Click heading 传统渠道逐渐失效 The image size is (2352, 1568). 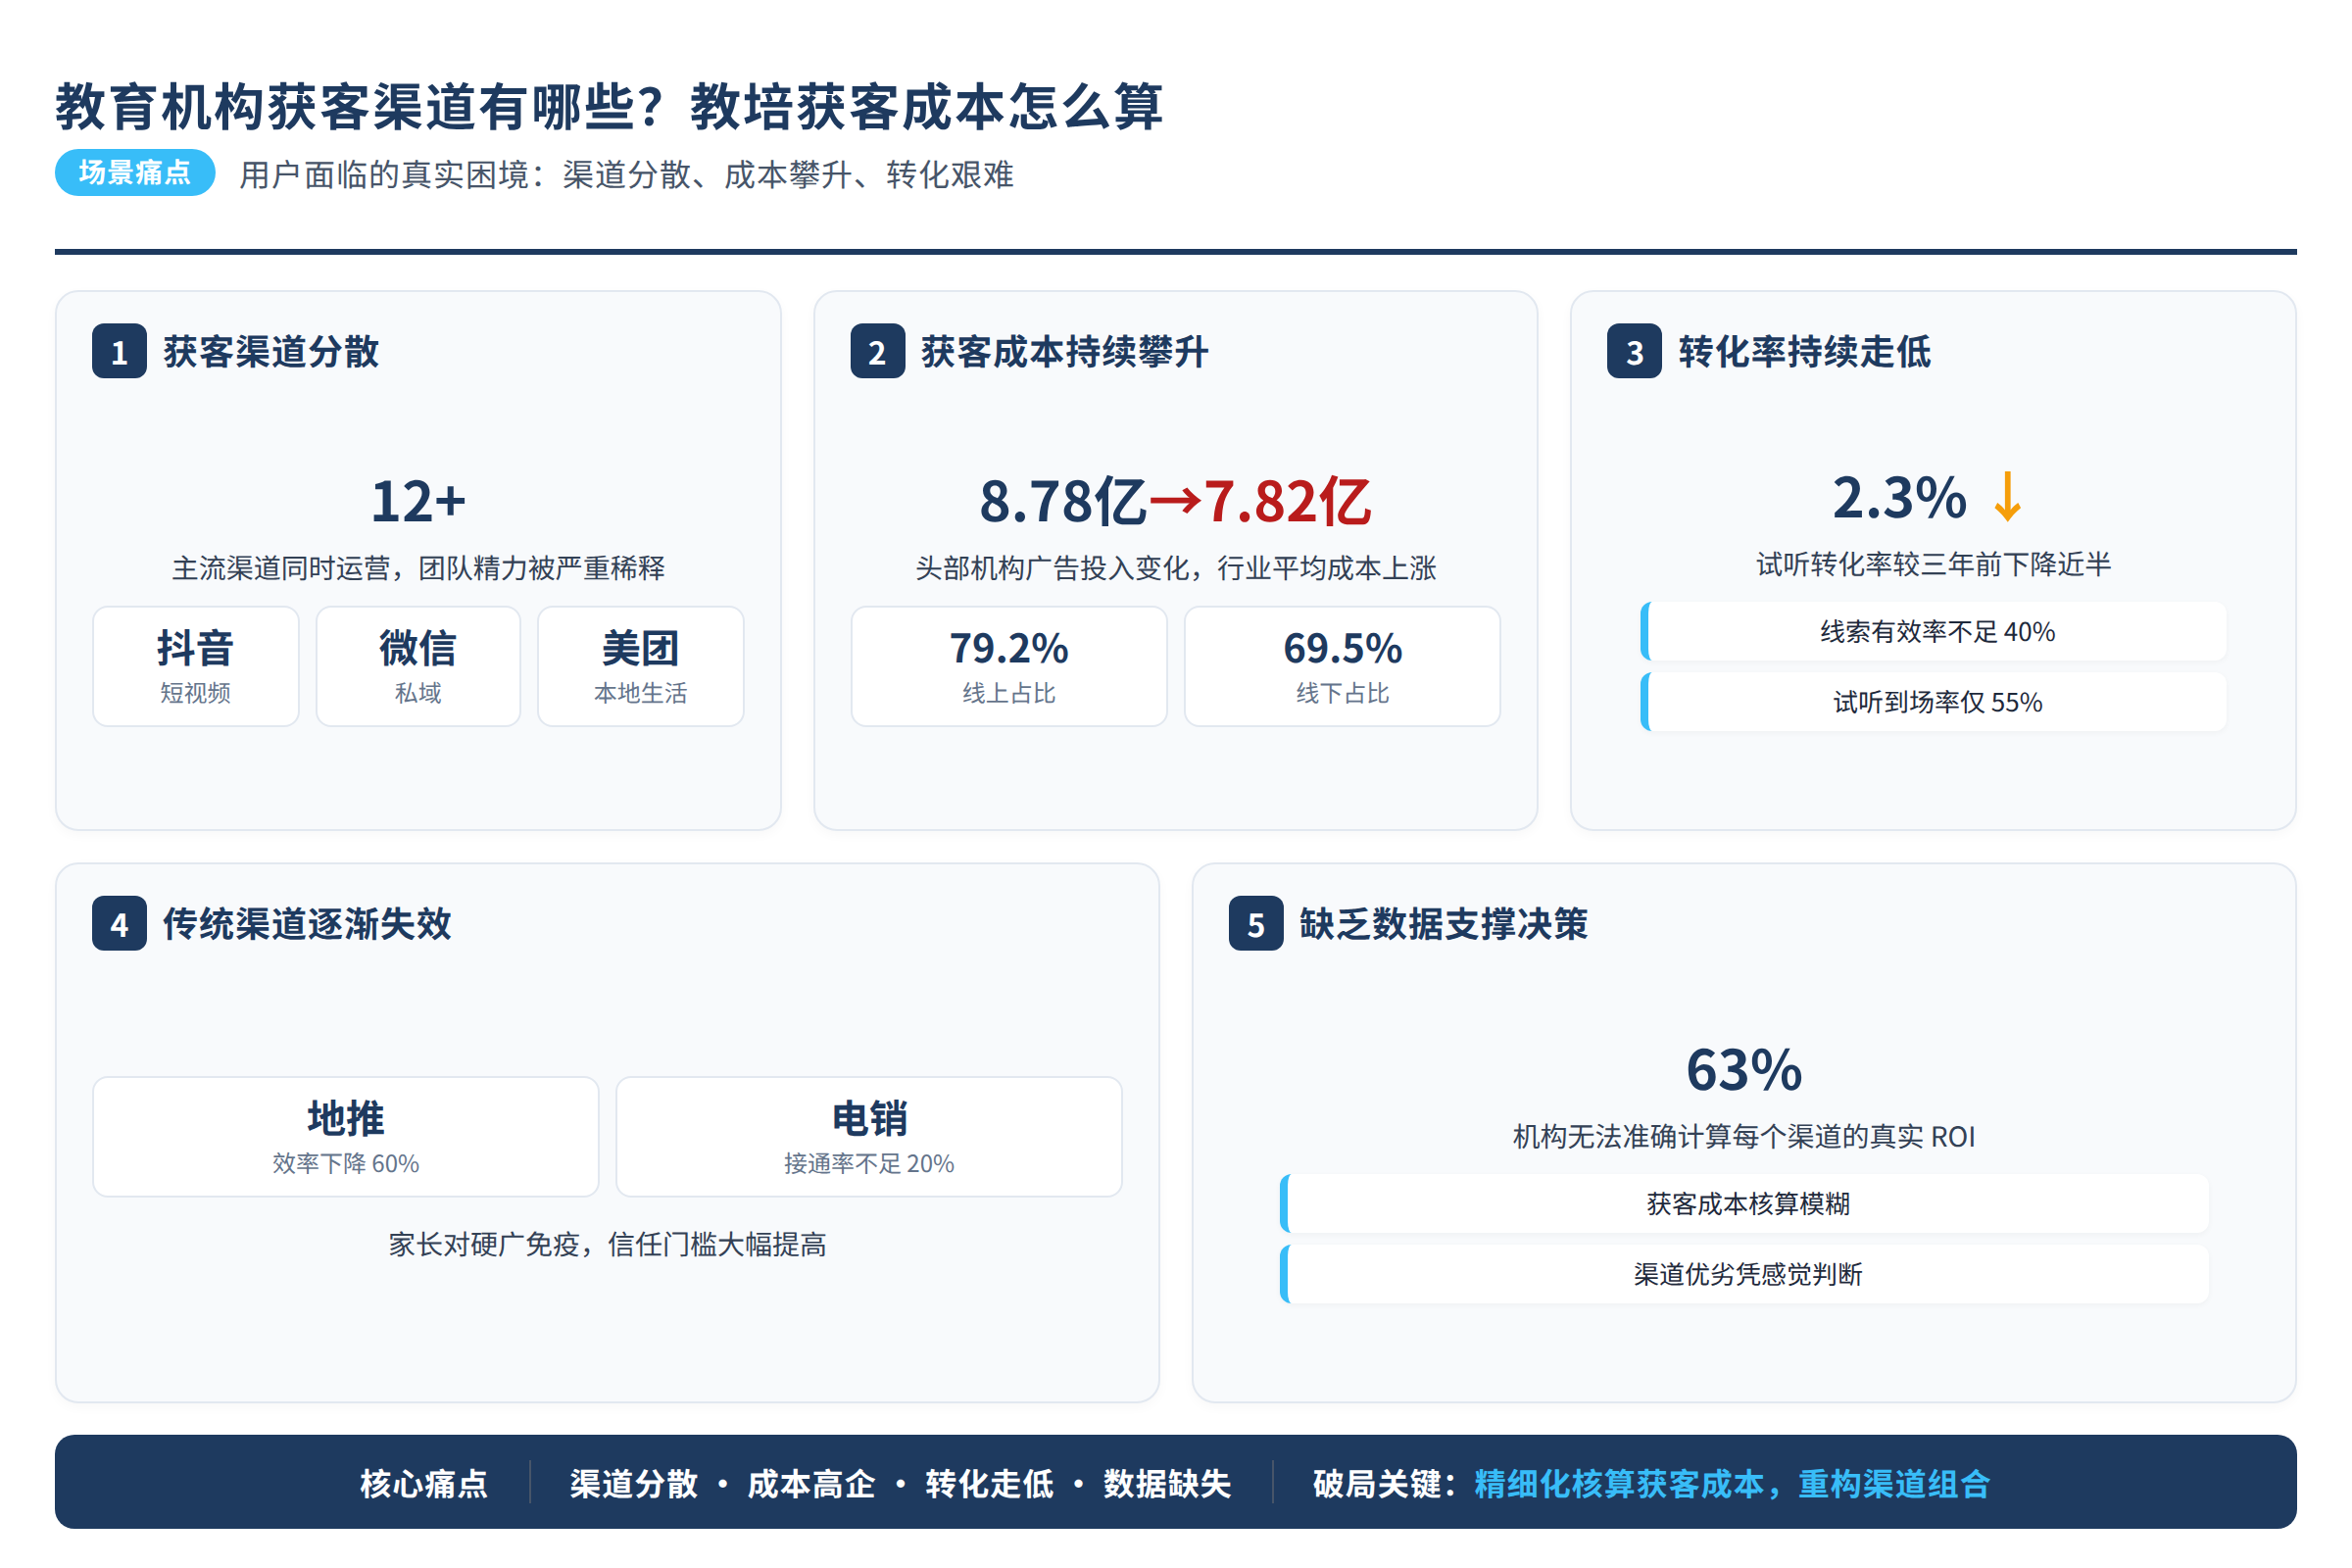pos(307,924)
